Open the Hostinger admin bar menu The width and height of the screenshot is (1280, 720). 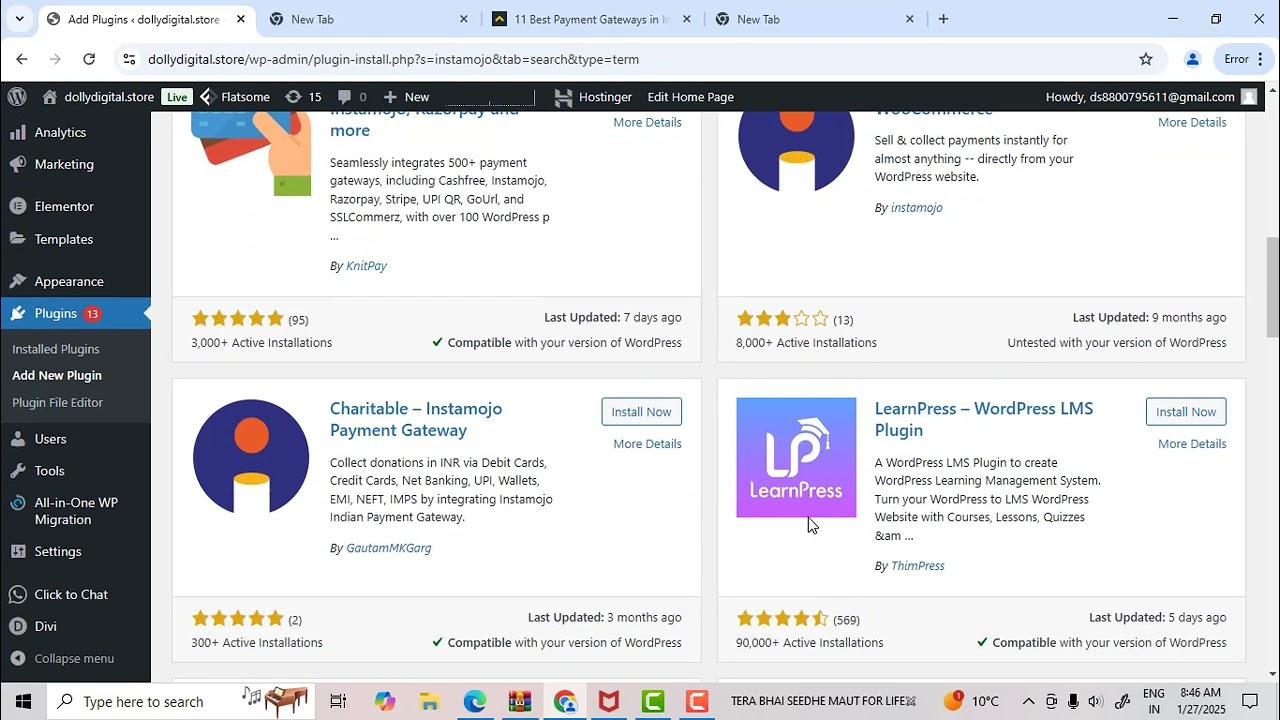[x=593, y=97]
